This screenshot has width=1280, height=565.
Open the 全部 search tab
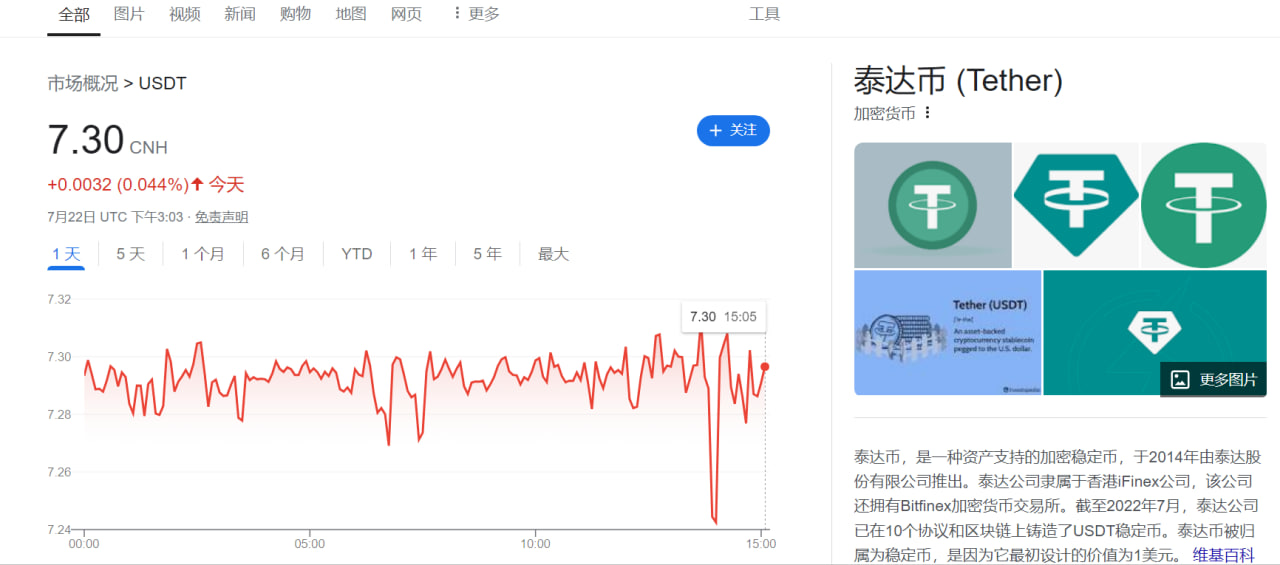(x=74, y=14)
